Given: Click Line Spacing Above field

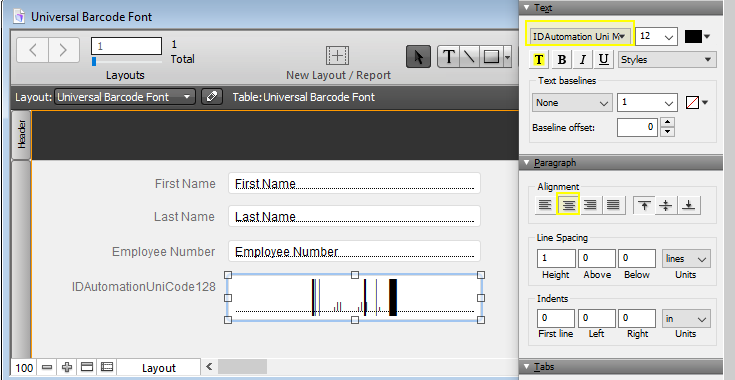Looking at the screenshot, I should [x=597, y=258].
